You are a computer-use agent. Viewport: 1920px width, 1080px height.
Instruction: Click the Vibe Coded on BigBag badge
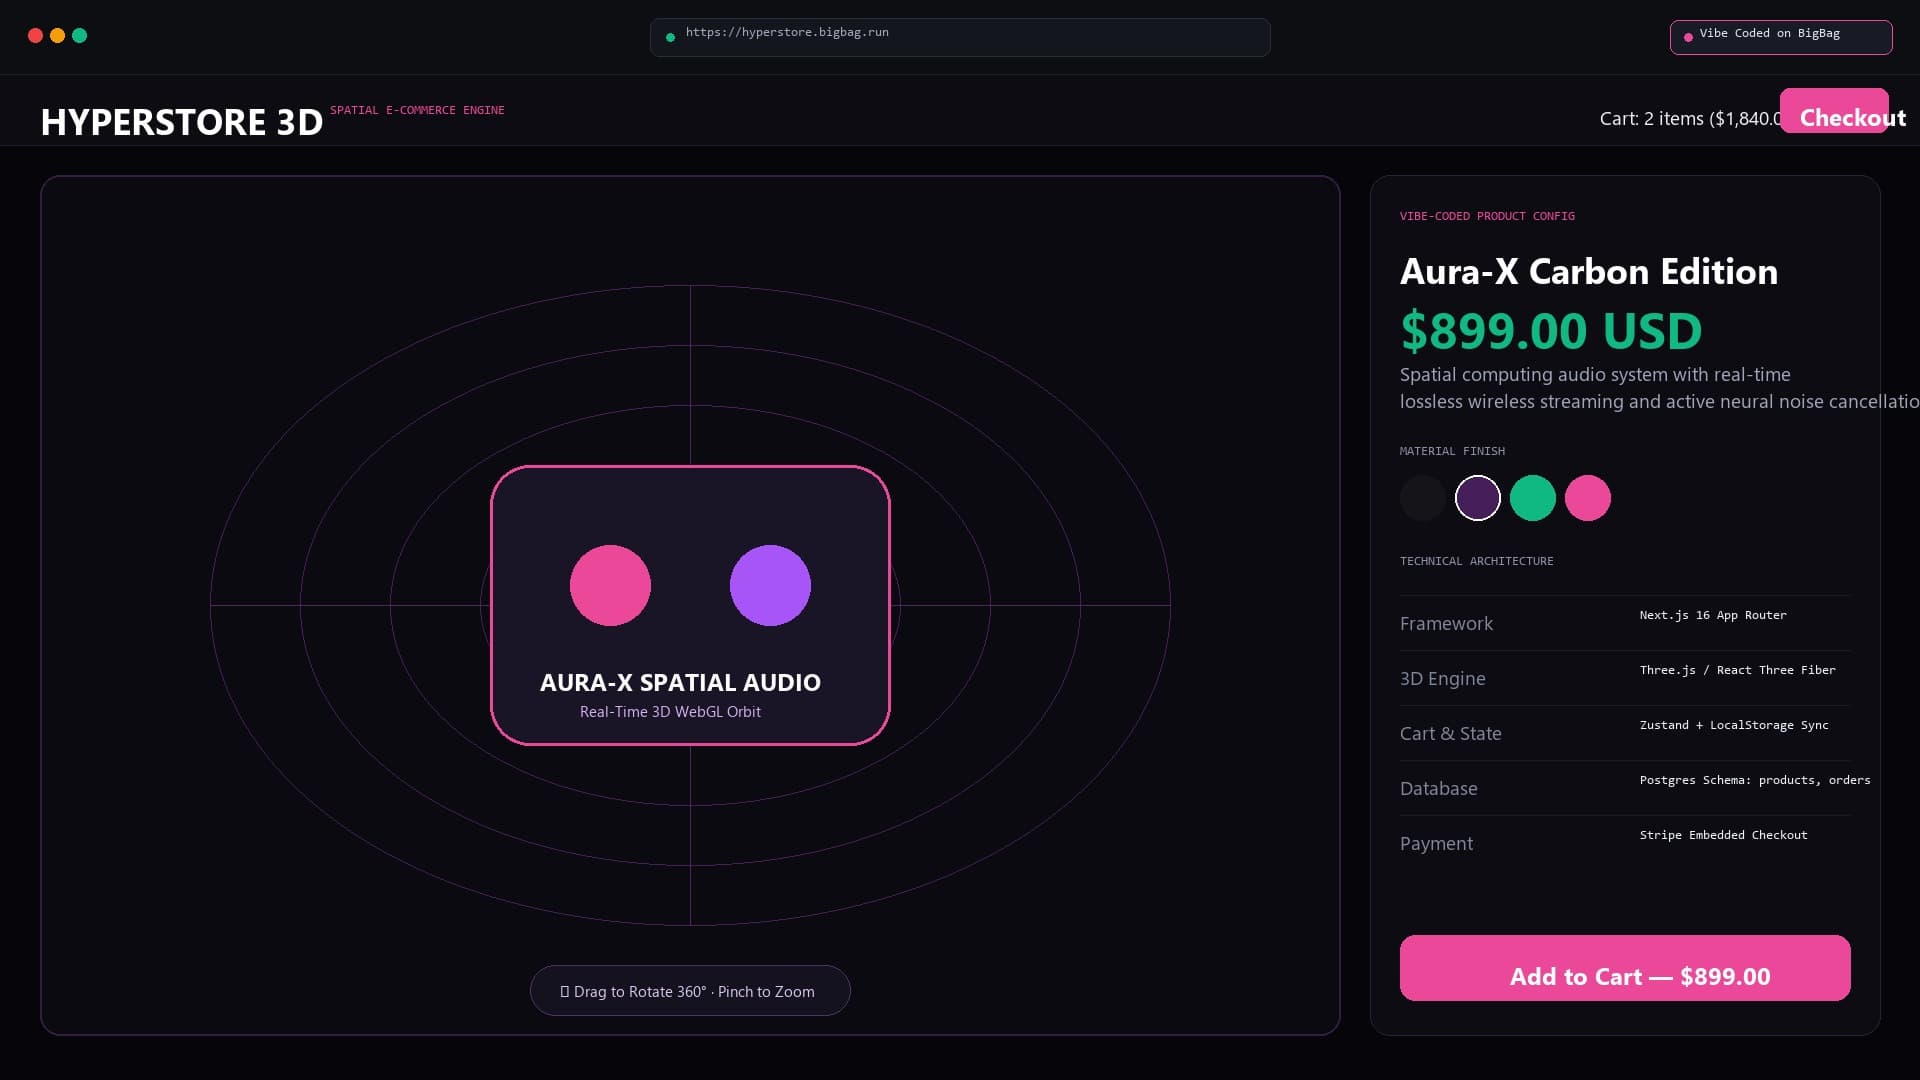(1780, 37)
